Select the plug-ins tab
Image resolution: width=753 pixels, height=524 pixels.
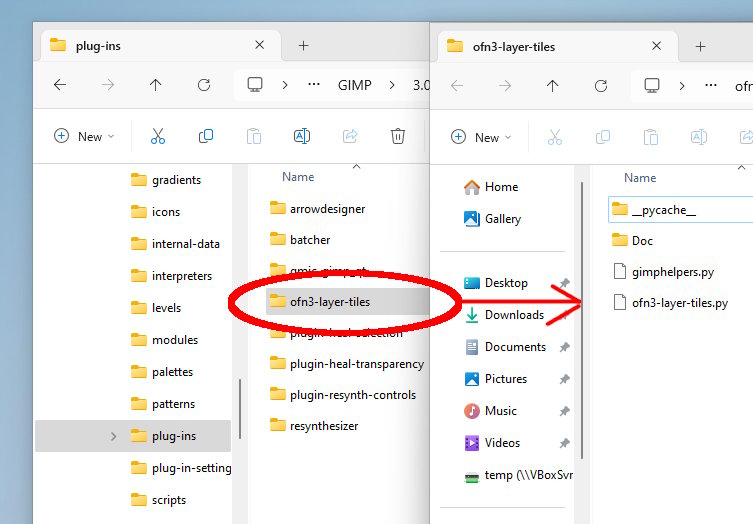pyautogui.click(x=161, y=46)
